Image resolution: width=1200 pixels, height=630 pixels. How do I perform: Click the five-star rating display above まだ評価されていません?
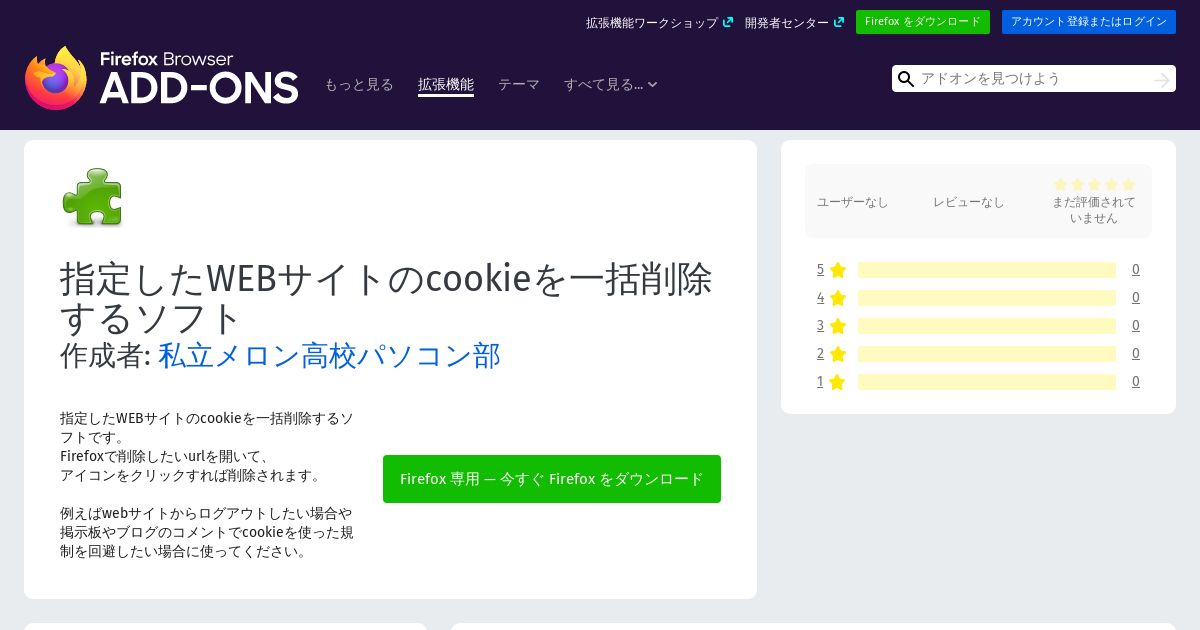coord(1094,184)
